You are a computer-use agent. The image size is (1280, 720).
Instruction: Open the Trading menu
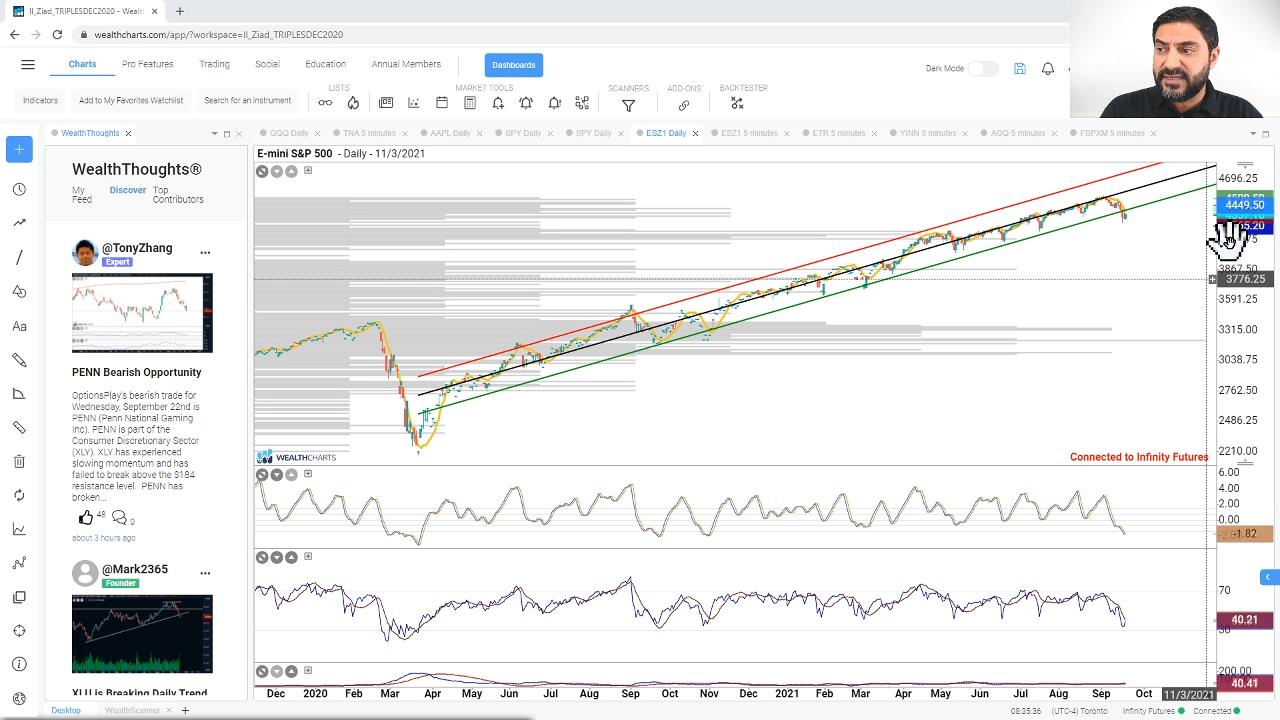pos(214,64)
